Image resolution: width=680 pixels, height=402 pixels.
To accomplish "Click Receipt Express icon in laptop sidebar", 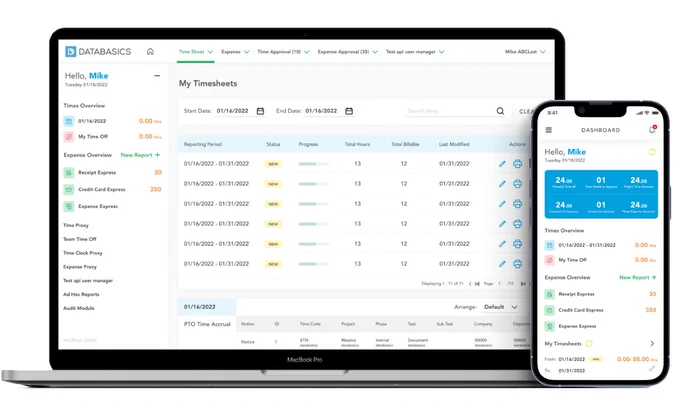I will [69, 173].
